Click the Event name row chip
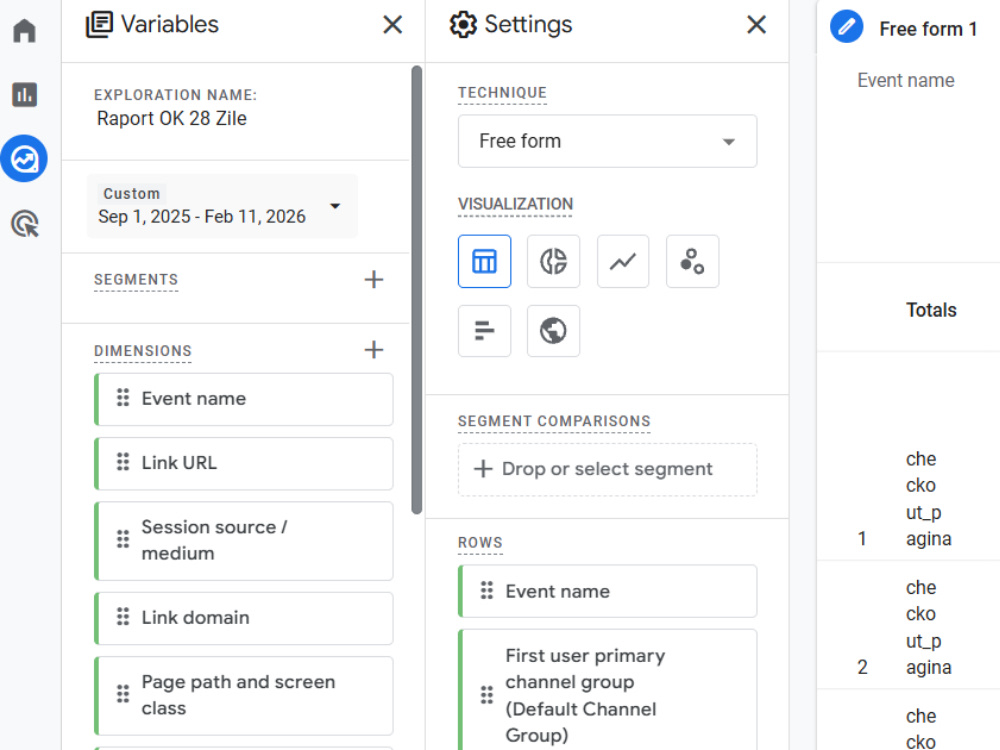Screen dimensions: 1000x750 (x=607, y=591)
